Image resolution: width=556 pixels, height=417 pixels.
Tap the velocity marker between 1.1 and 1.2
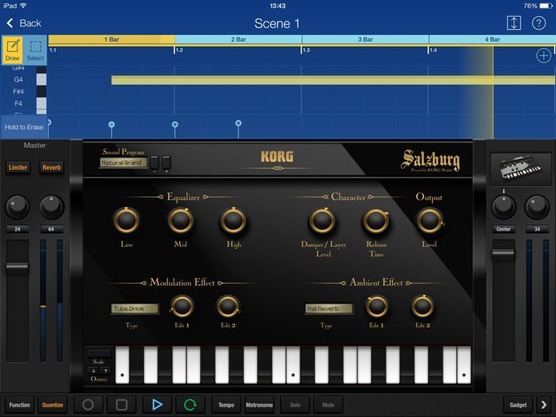point(112,124)
